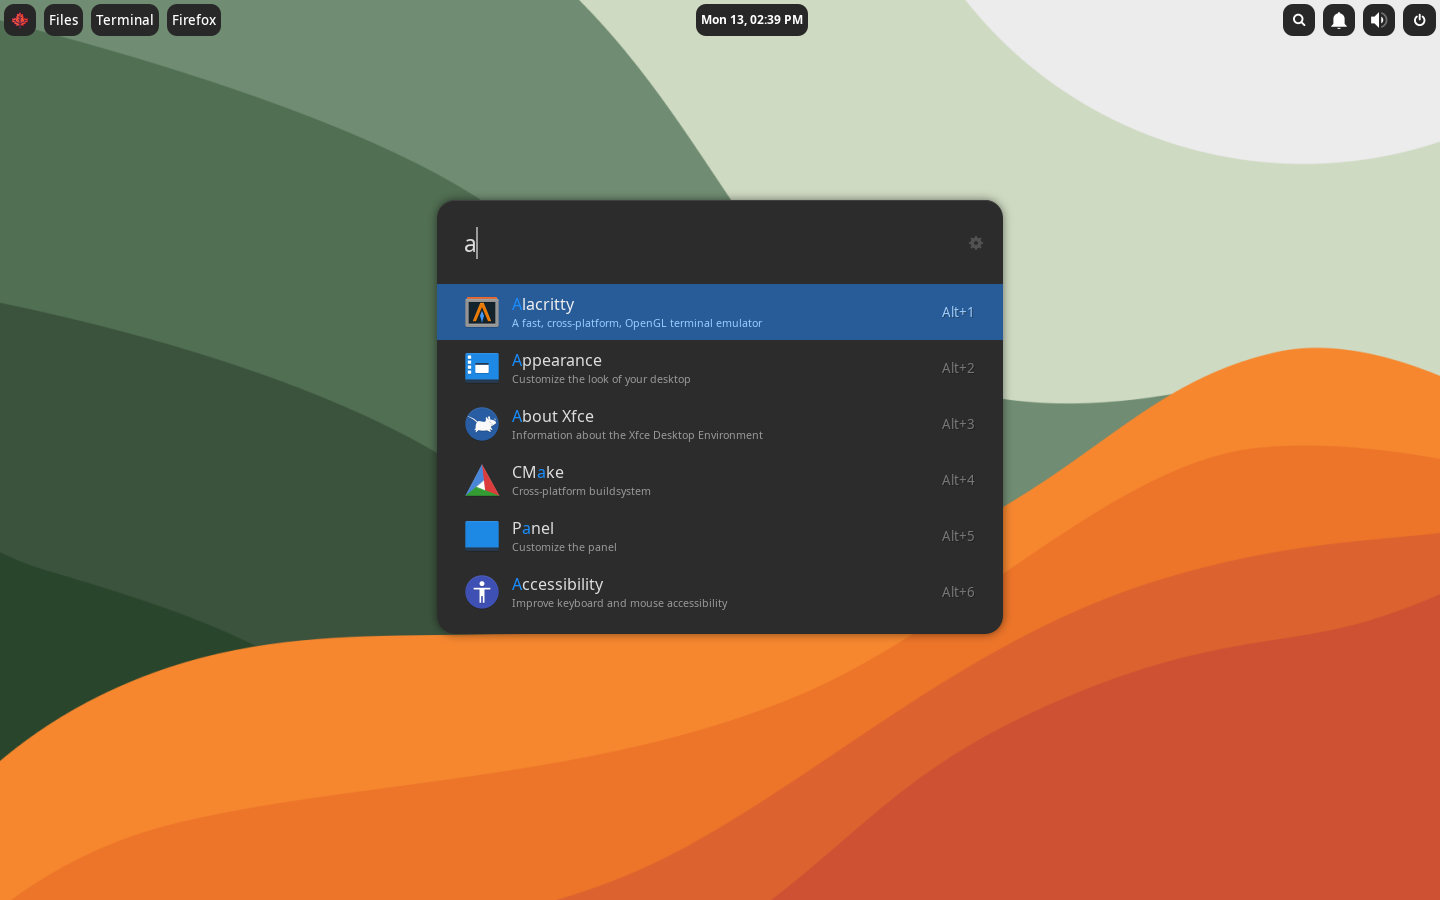Click the Appearance settings icon
The image size is (1440, 900).
(x=482, y=368)
